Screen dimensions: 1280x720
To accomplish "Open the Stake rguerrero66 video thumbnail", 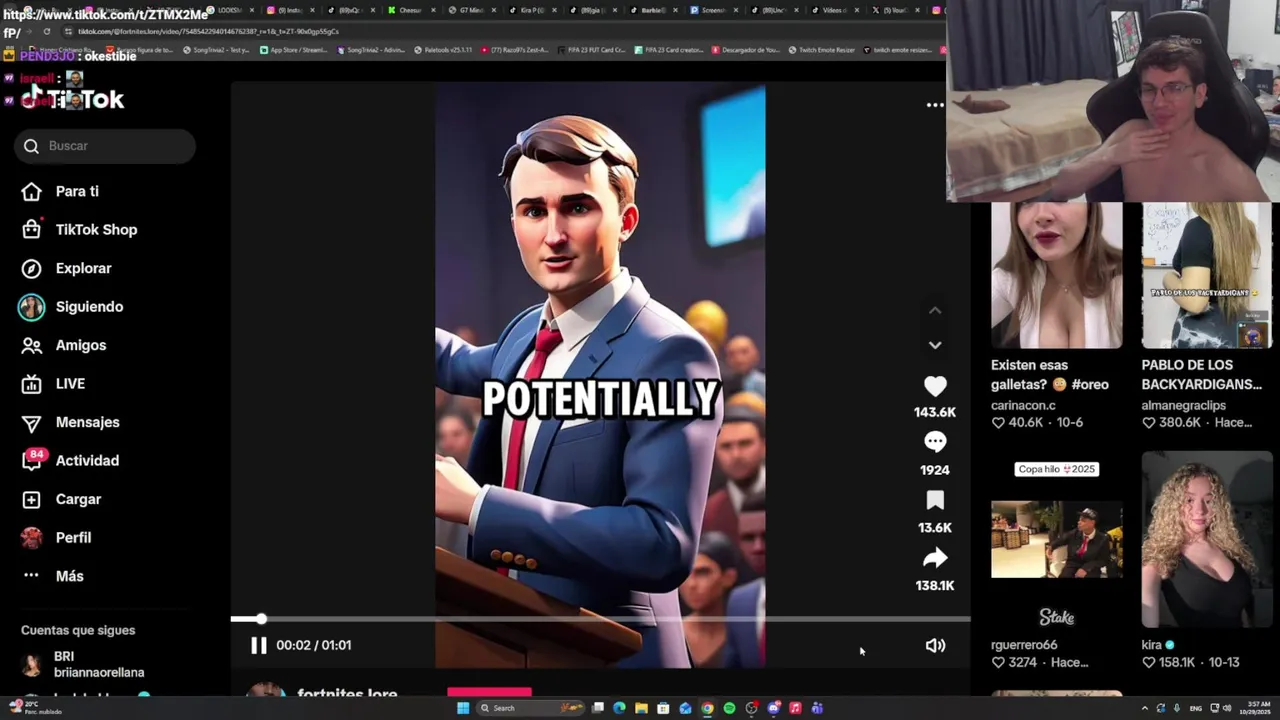I will point(1056,540).
